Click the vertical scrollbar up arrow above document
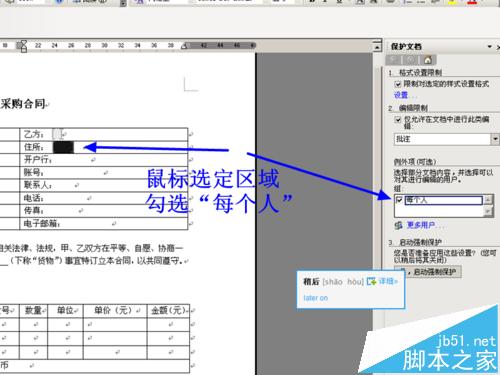This screenshot has width=500, height=375. click(x=377, y=47)
